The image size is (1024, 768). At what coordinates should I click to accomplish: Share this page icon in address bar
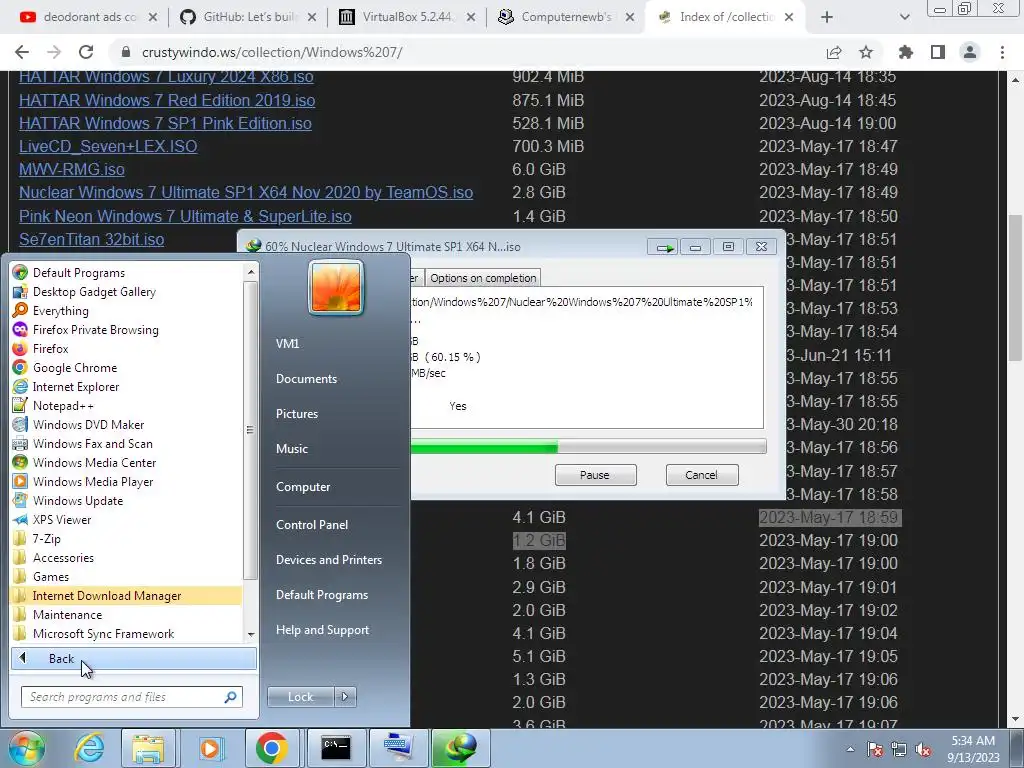pyautogui.click(x=834, y=52)
